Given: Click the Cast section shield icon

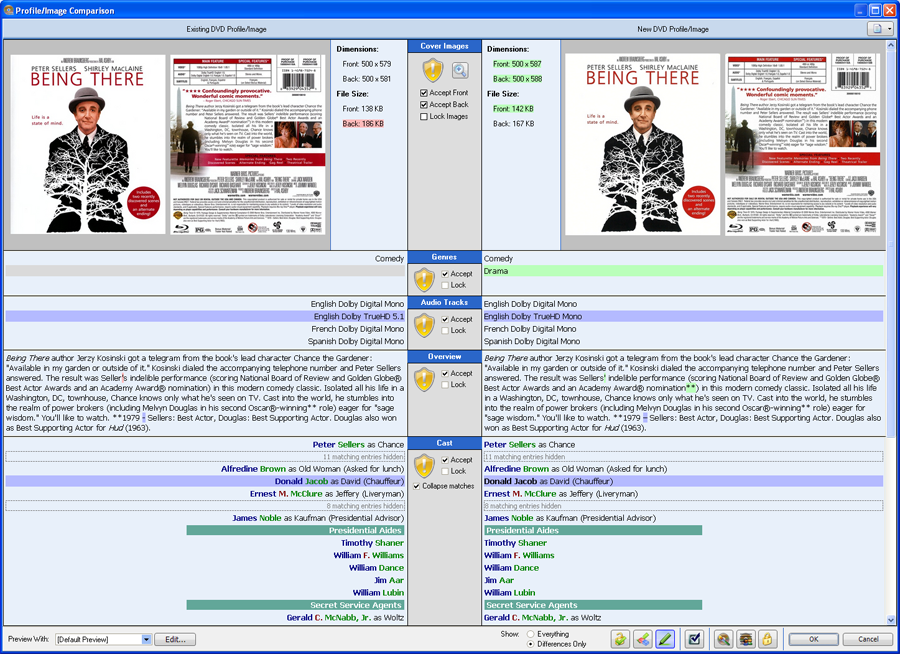Looking at the screenshot, I should tap(425, 465).
